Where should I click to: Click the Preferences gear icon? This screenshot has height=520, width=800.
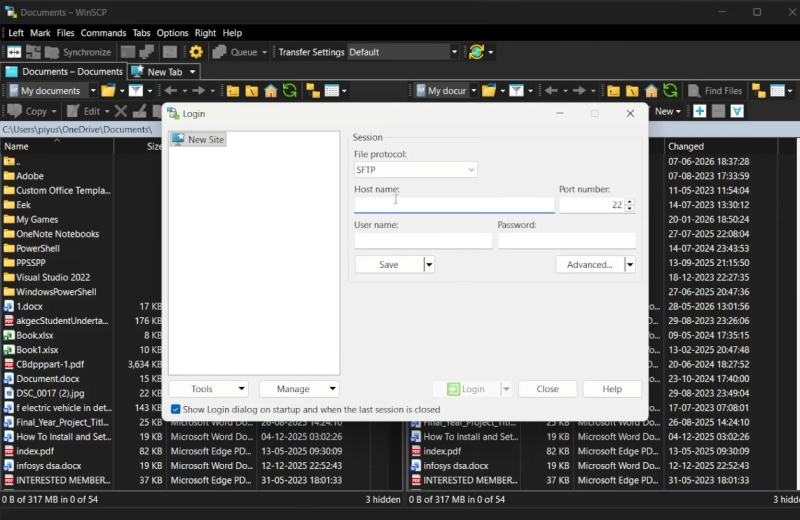[196, 52]
